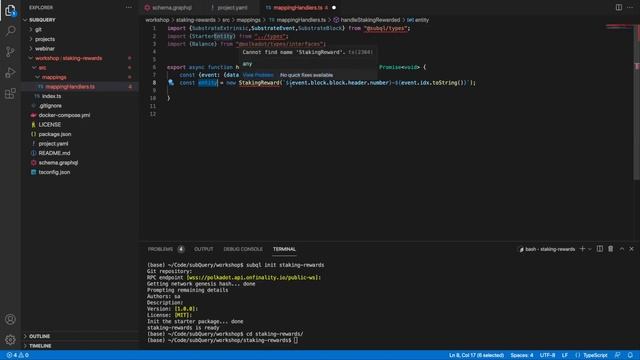
Task: Click the feedback icon in status bar
Action: click(618, 355)
